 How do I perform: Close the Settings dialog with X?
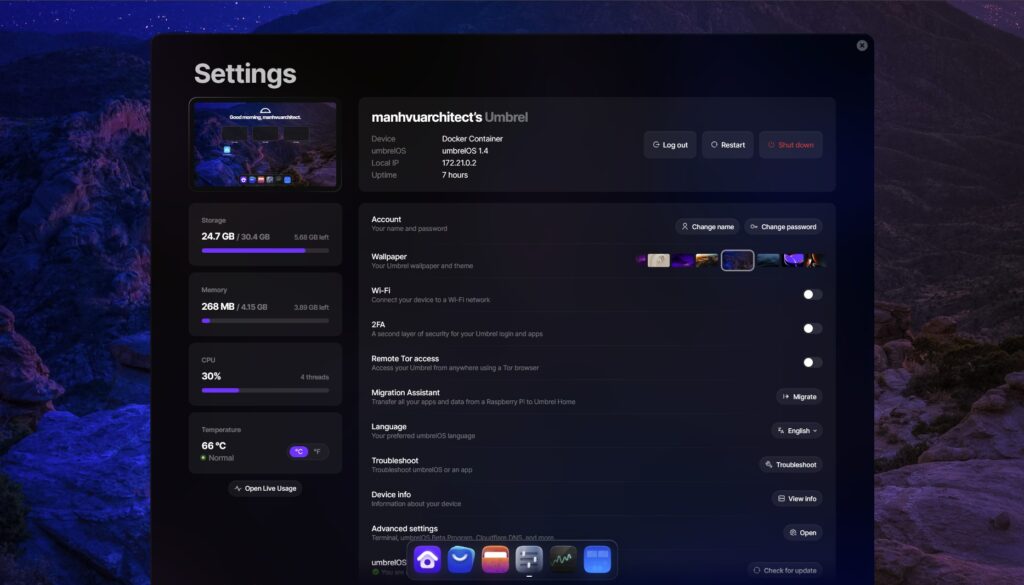coord(862,45)
